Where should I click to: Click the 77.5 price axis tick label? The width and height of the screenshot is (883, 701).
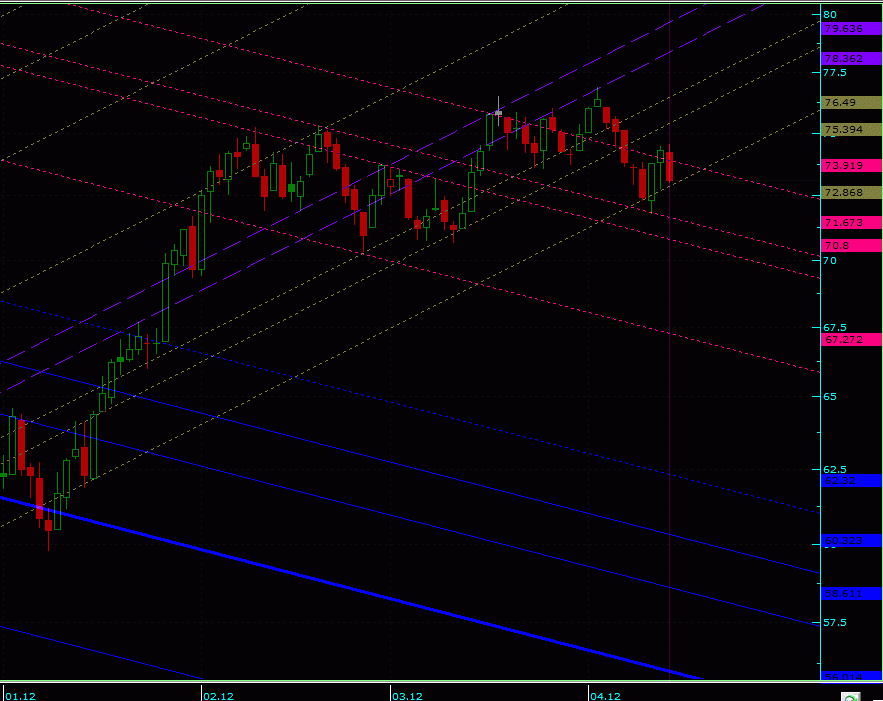835,73
